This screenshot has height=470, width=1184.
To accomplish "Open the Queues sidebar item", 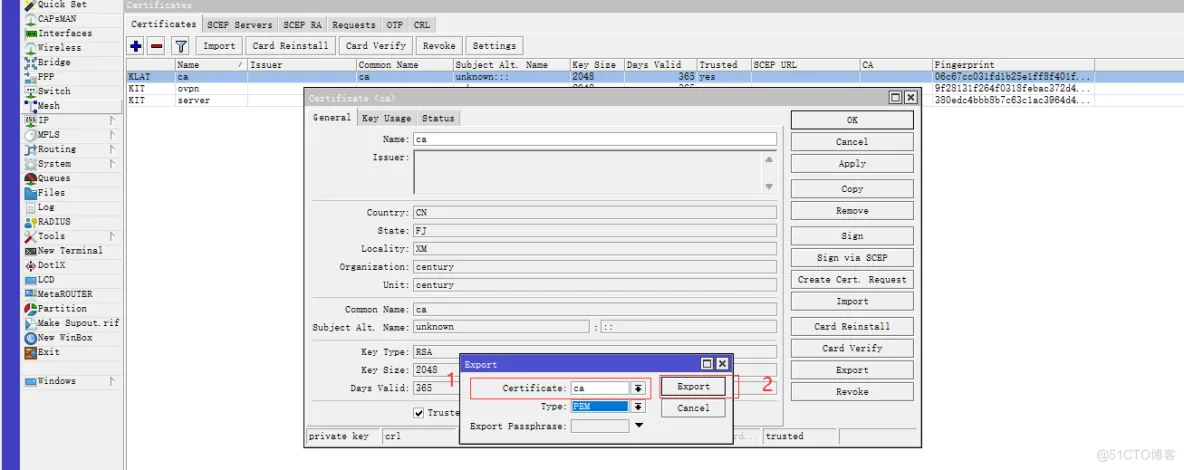I will pos(54,179).
